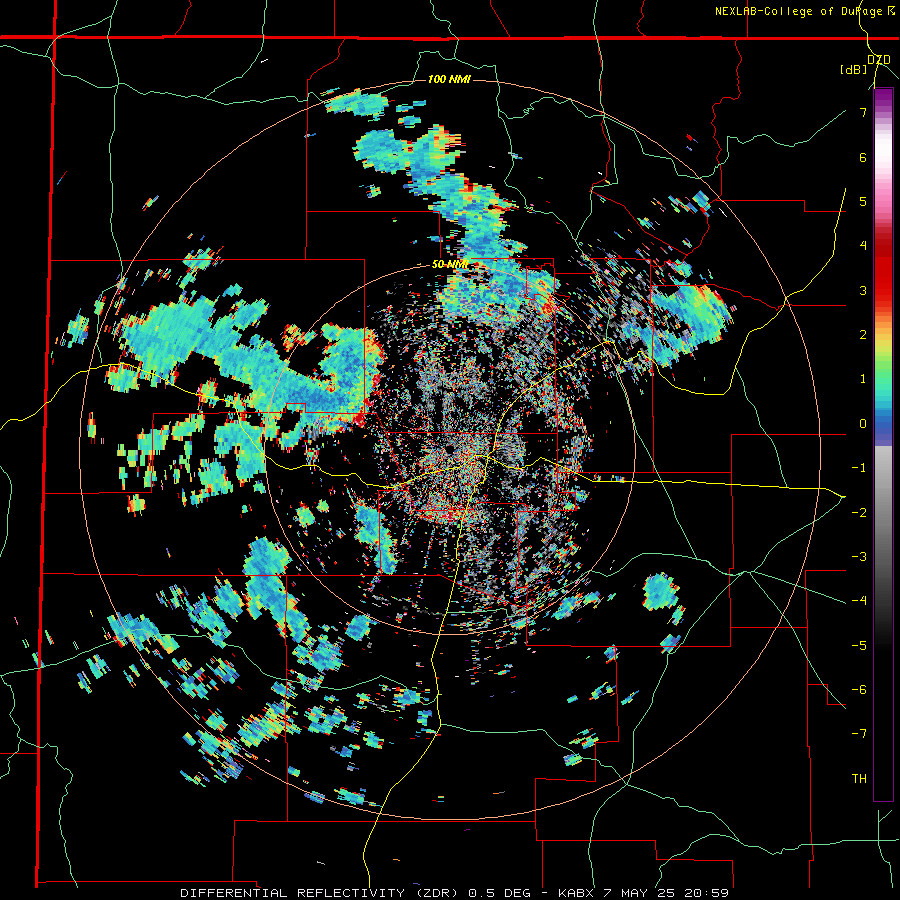Click the 100 NMI range ring label
The height and width of the screenshot is (900, 900).
coord(449,79)
